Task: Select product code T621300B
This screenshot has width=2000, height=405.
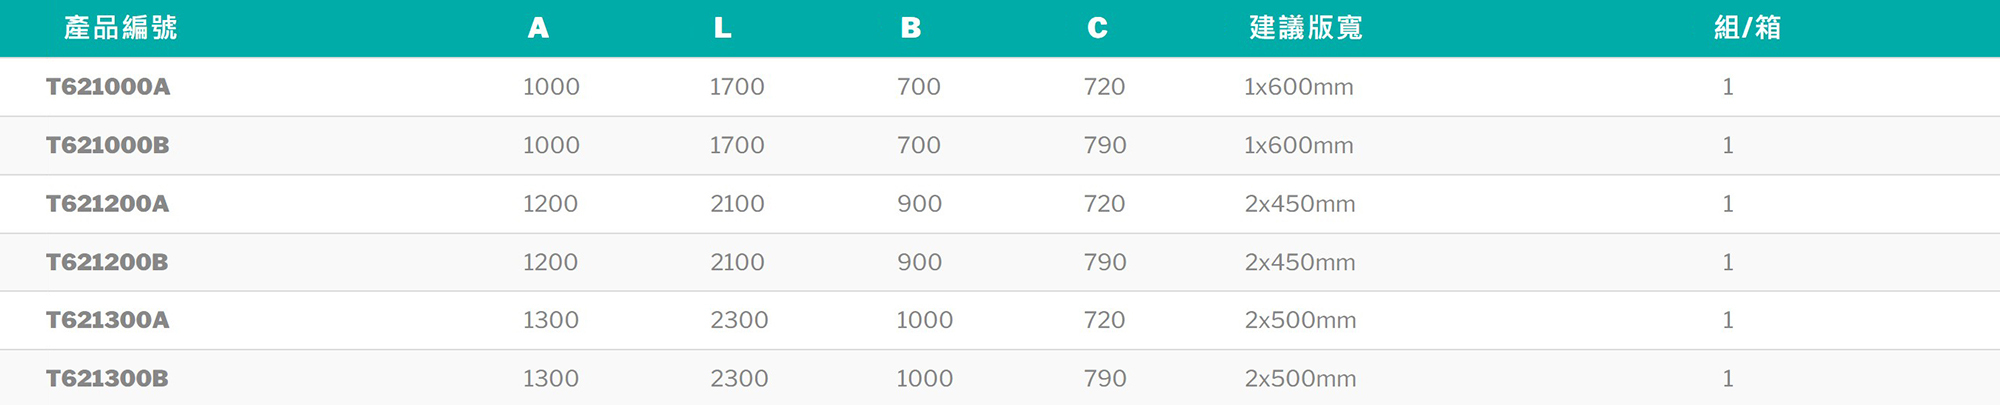Action: click(108, 379)
